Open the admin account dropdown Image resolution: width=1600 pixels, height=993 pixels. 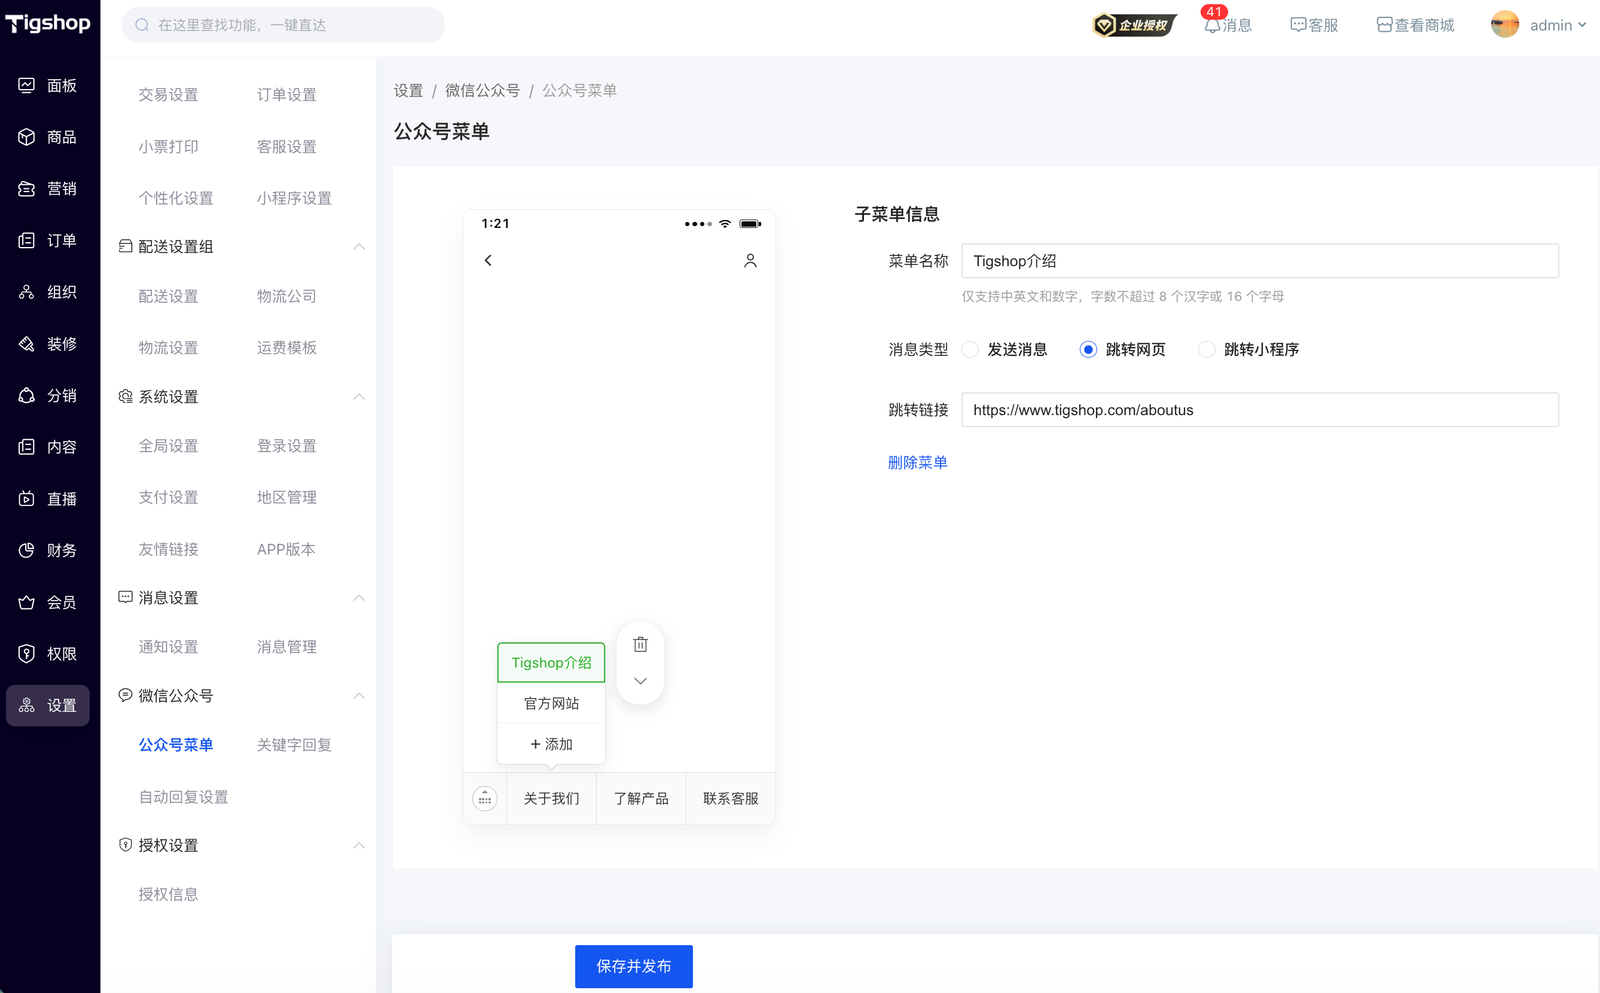[1539, 25]
